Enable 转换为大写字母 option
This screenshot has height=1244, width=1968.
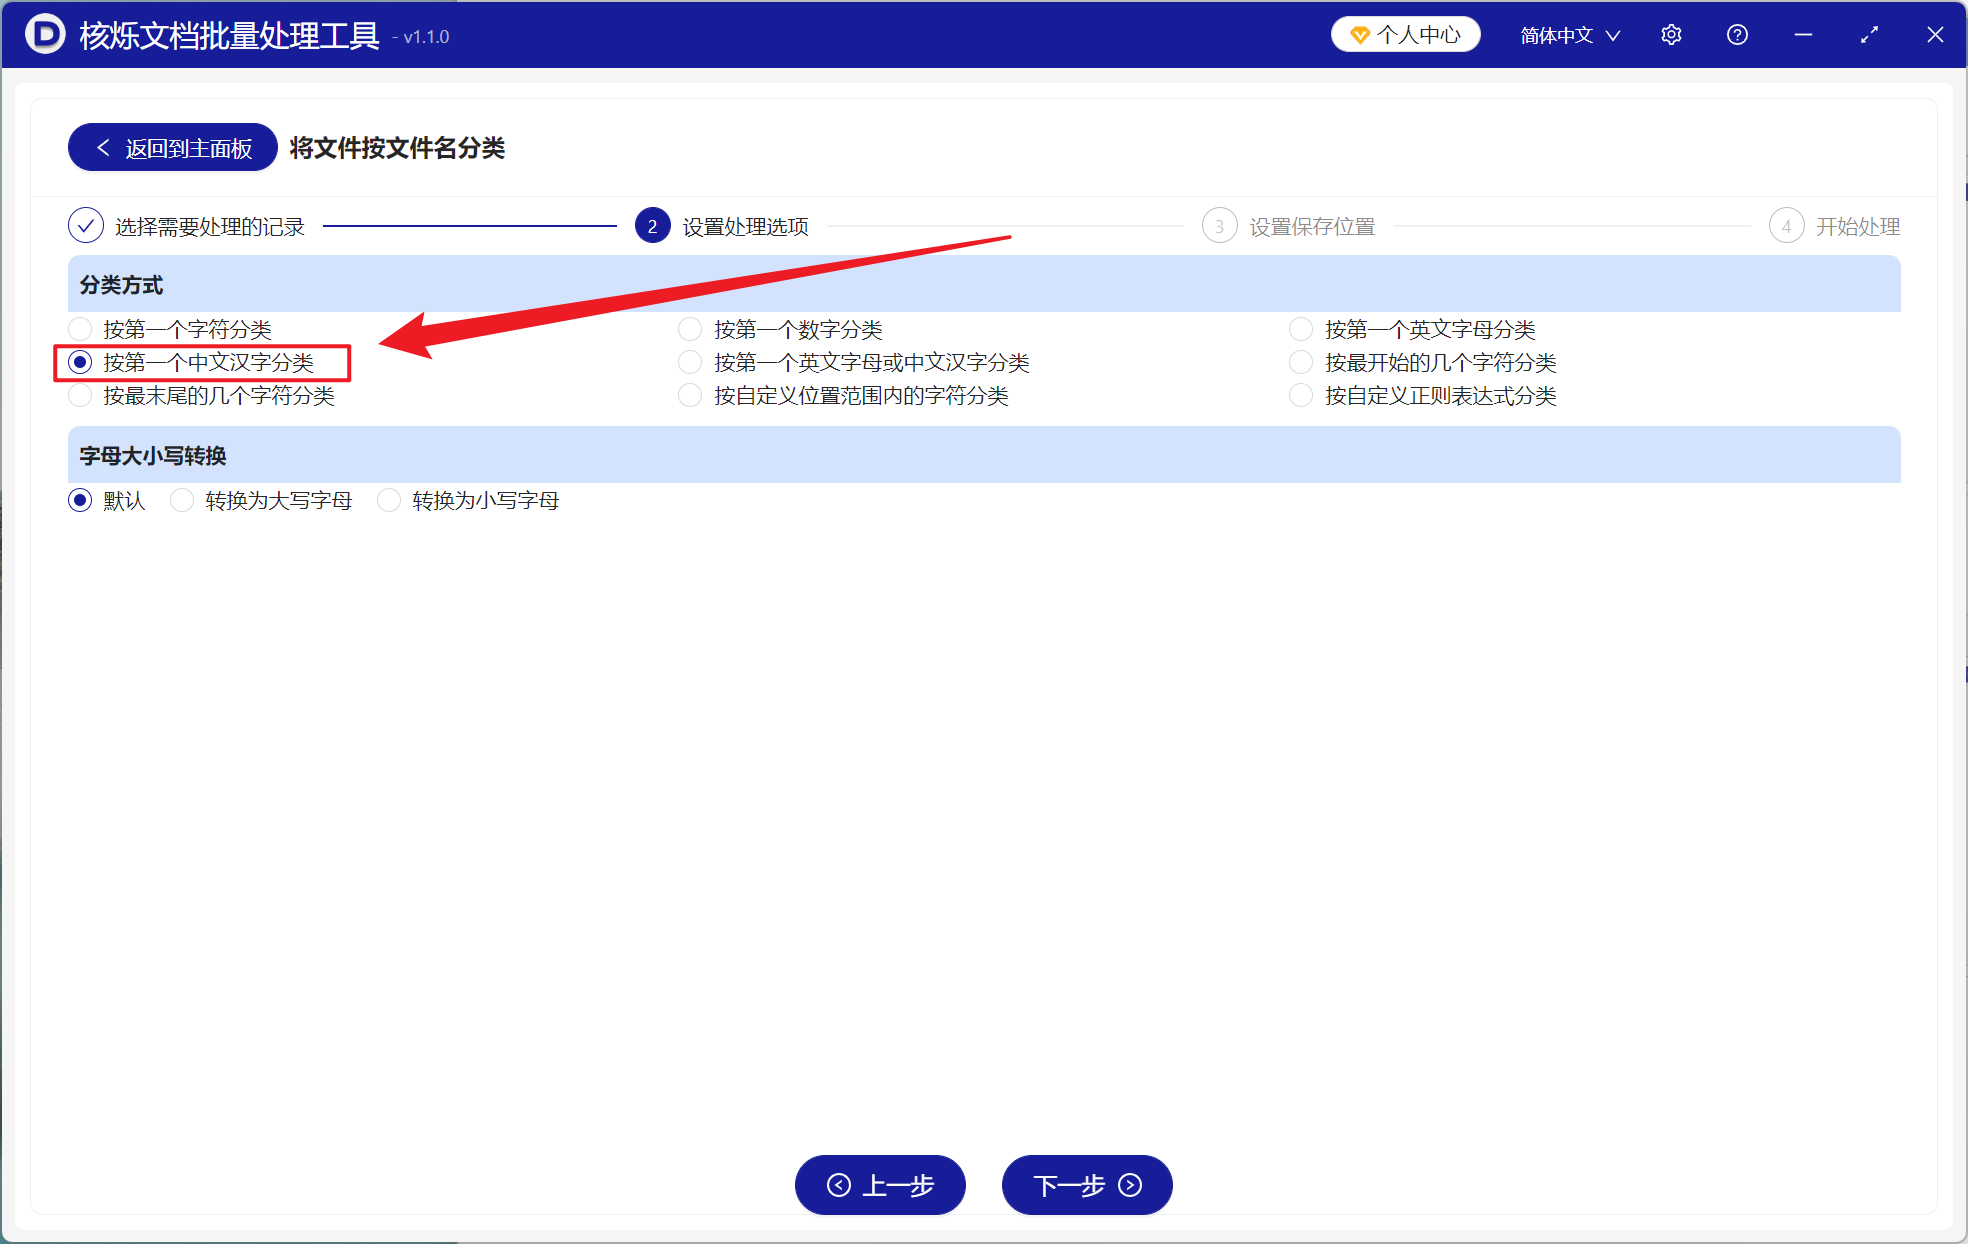tap(182, 500)
